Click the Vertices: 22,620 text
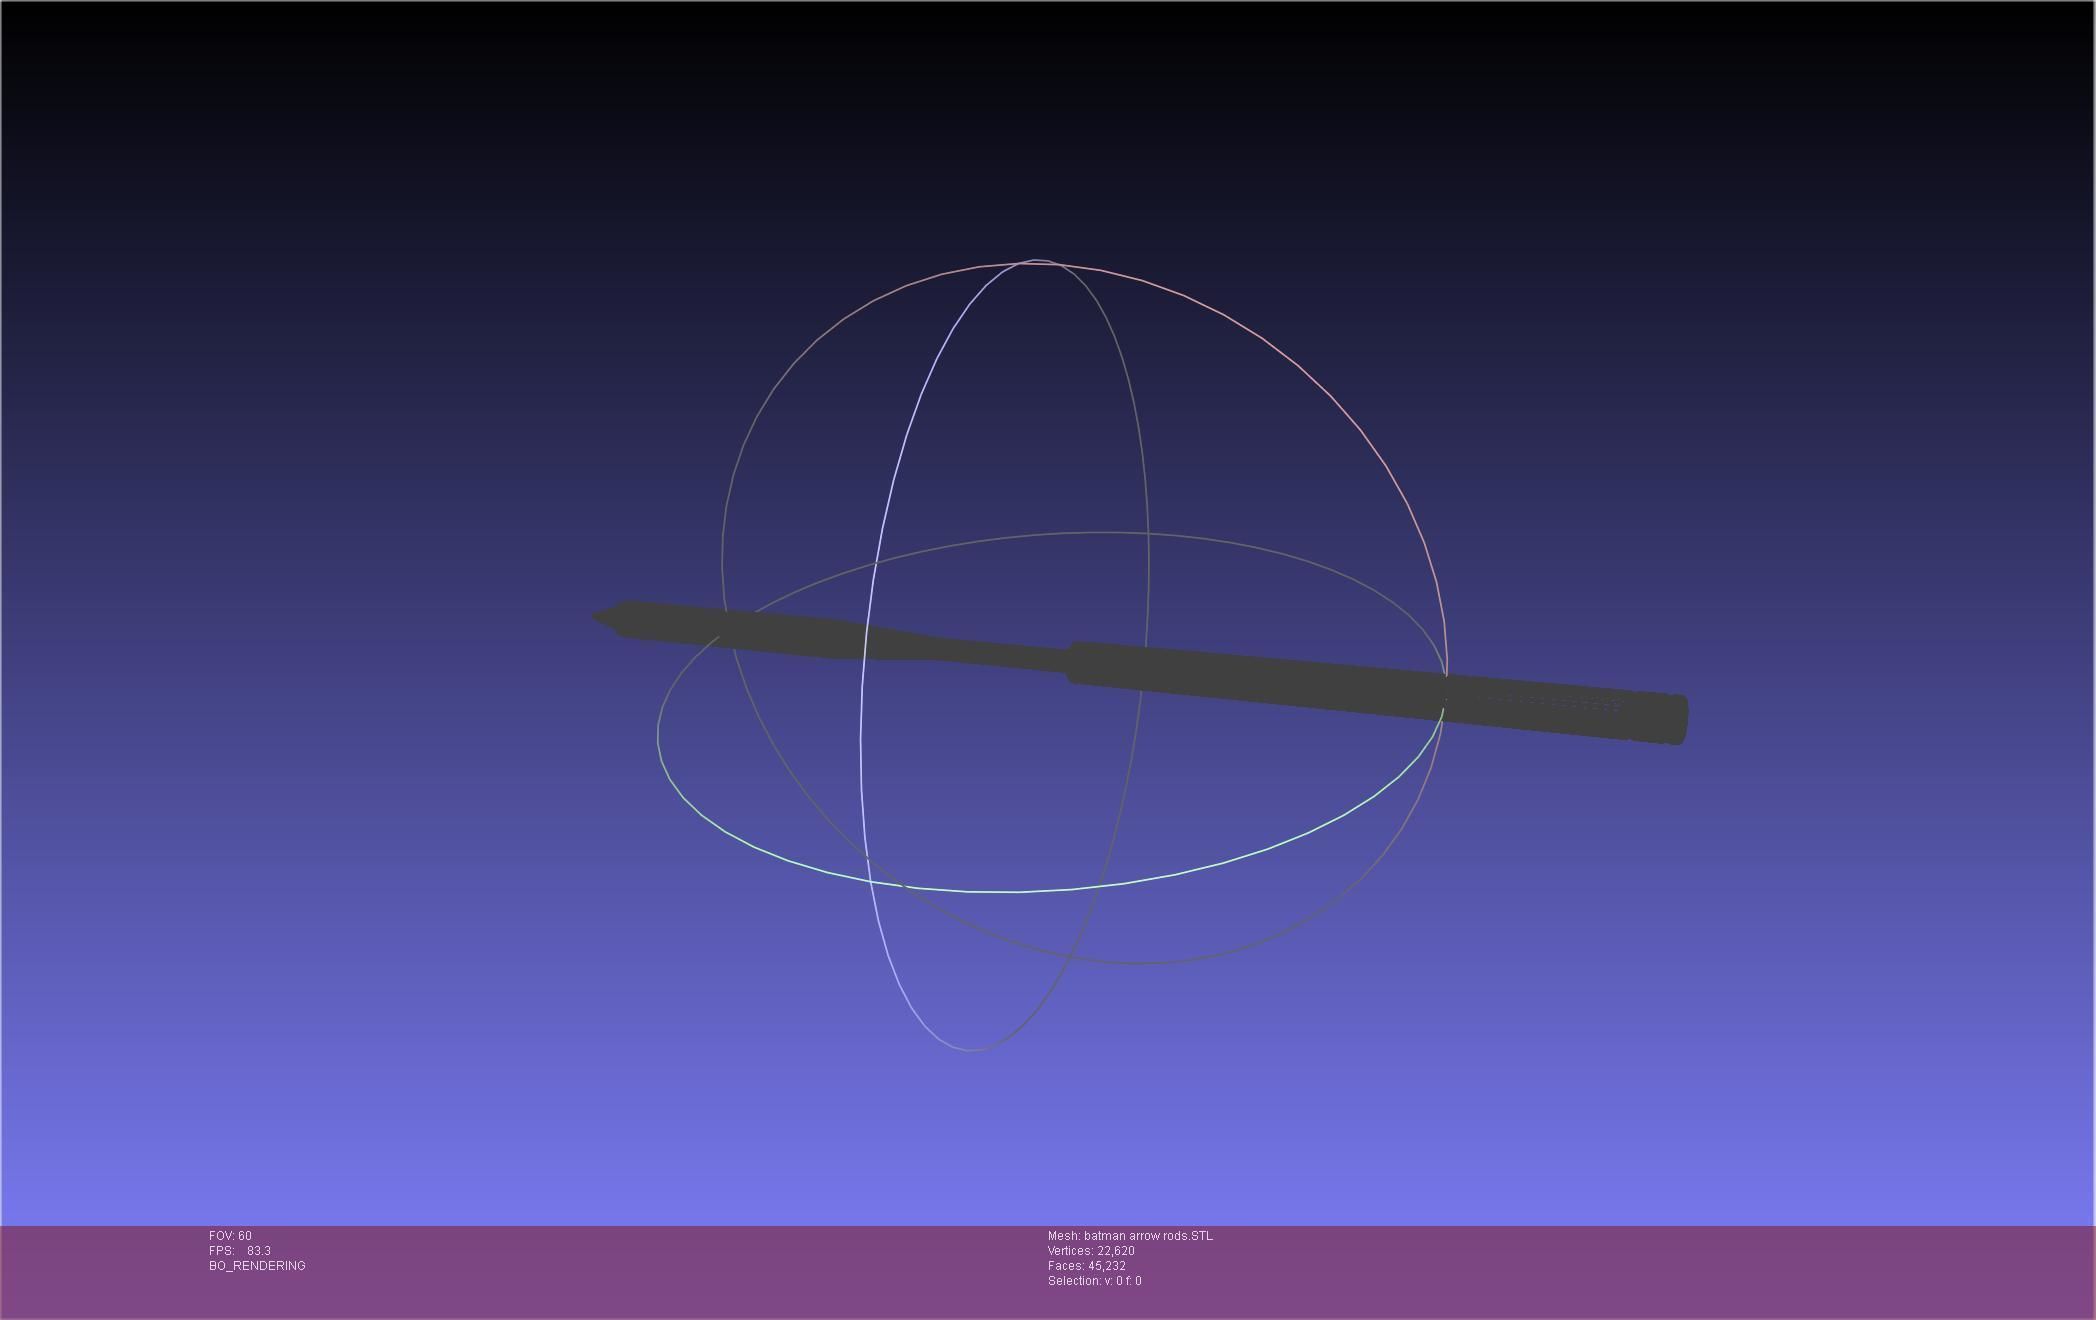 click(1091, 1251)
